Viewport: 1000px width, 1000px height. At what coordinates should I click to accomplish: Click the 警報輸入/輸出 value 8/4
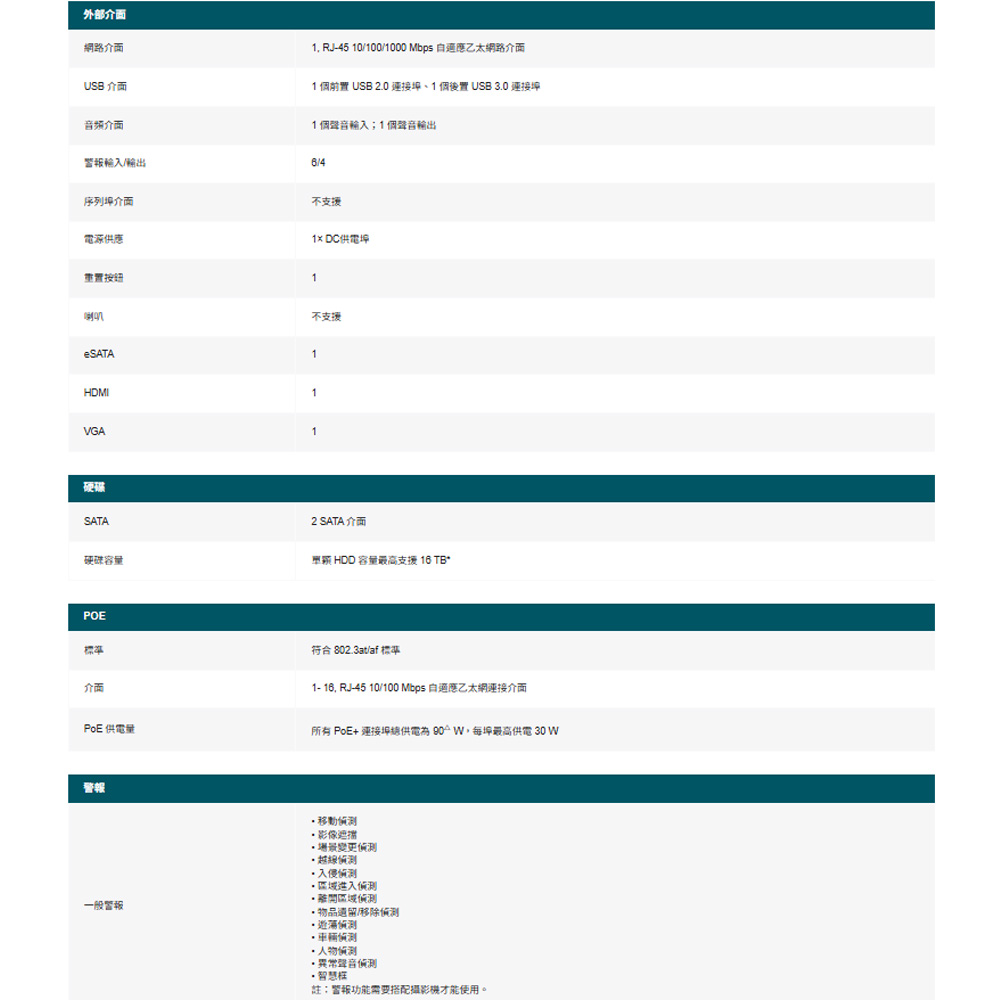[x=318, y=163]
